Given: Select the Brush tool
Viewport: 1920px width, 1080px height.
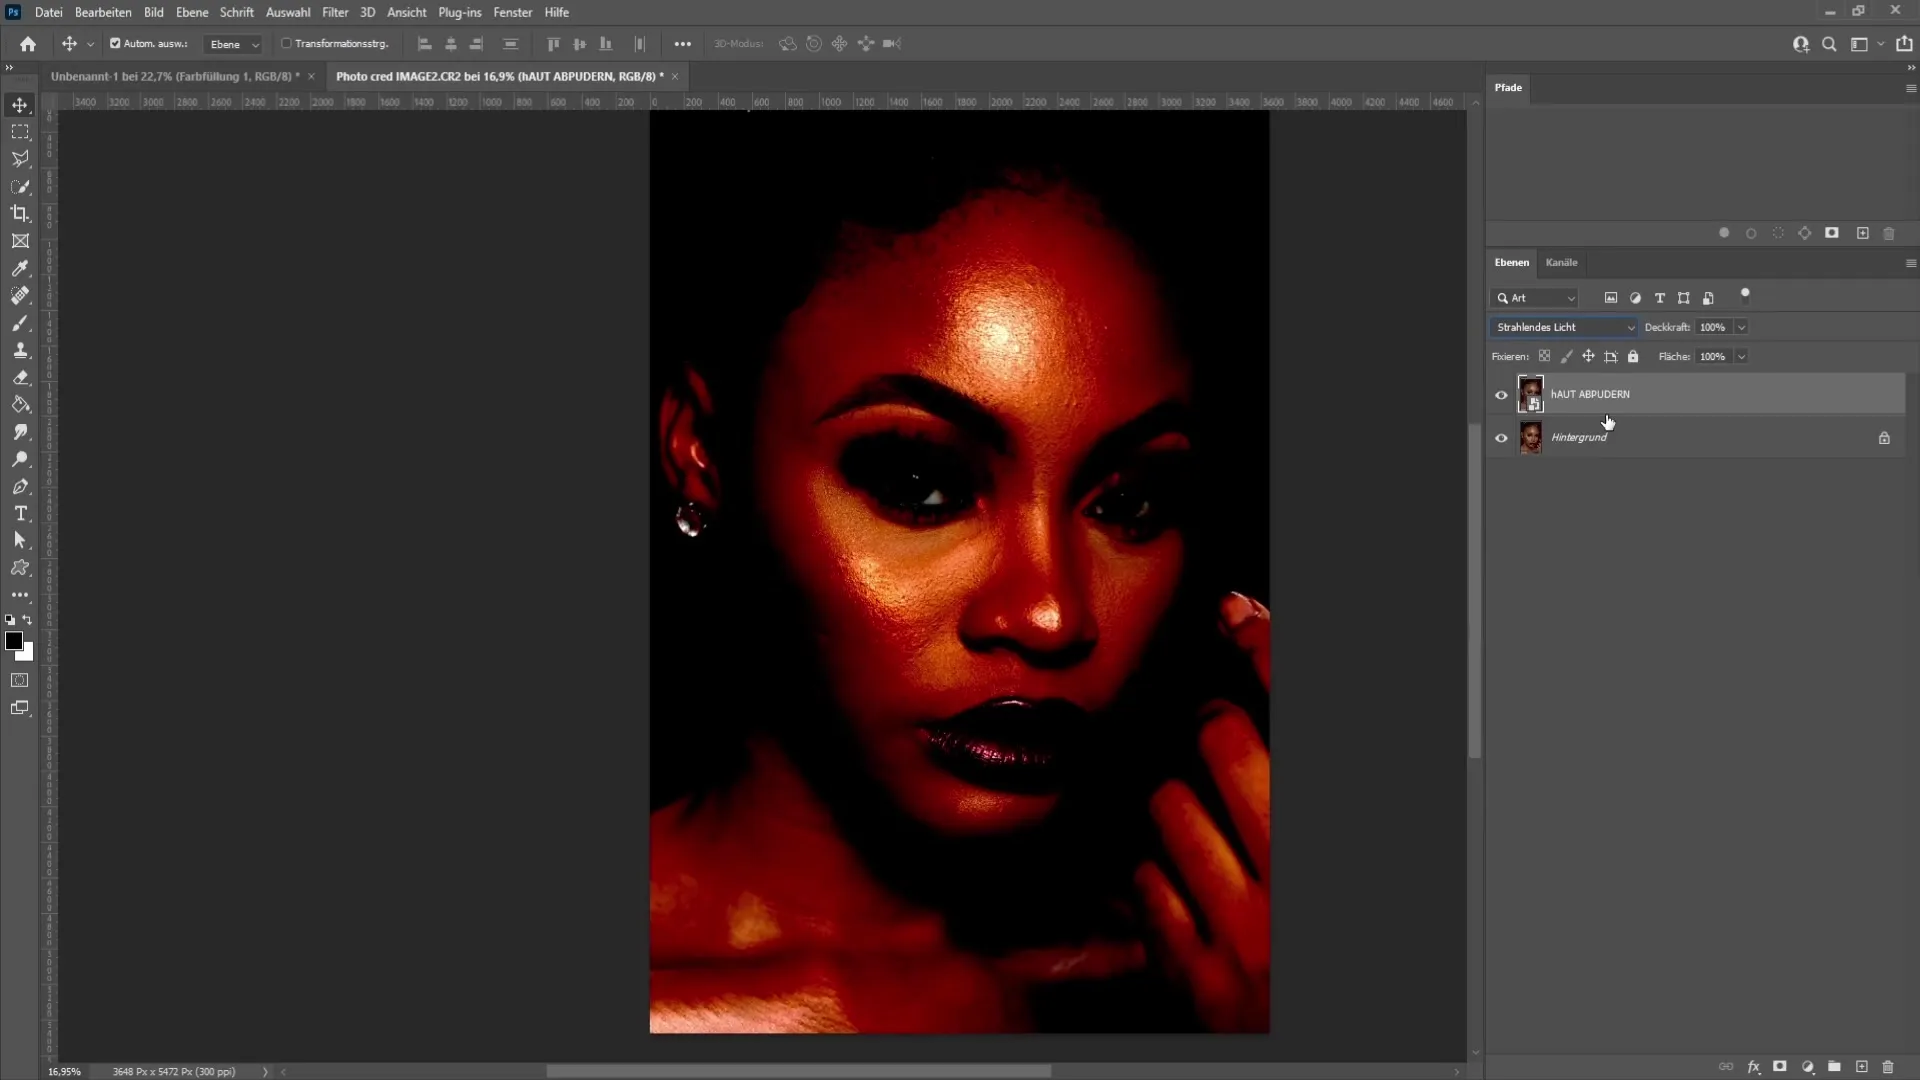Looking at the screenshot, I should (20, 323).
